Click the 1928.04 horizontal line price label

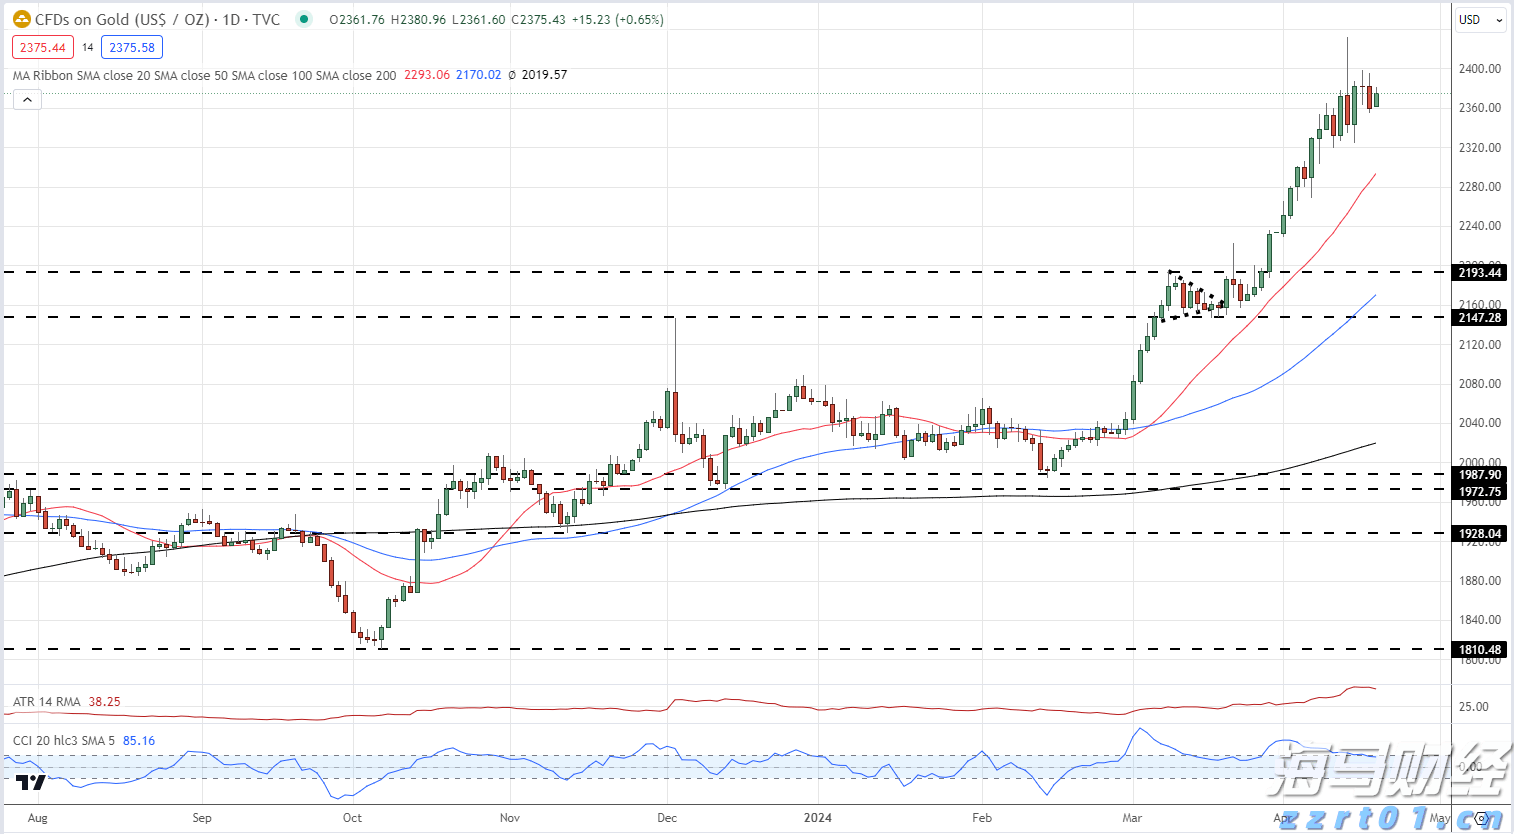pyautogui.click(x=1480, y=534)
